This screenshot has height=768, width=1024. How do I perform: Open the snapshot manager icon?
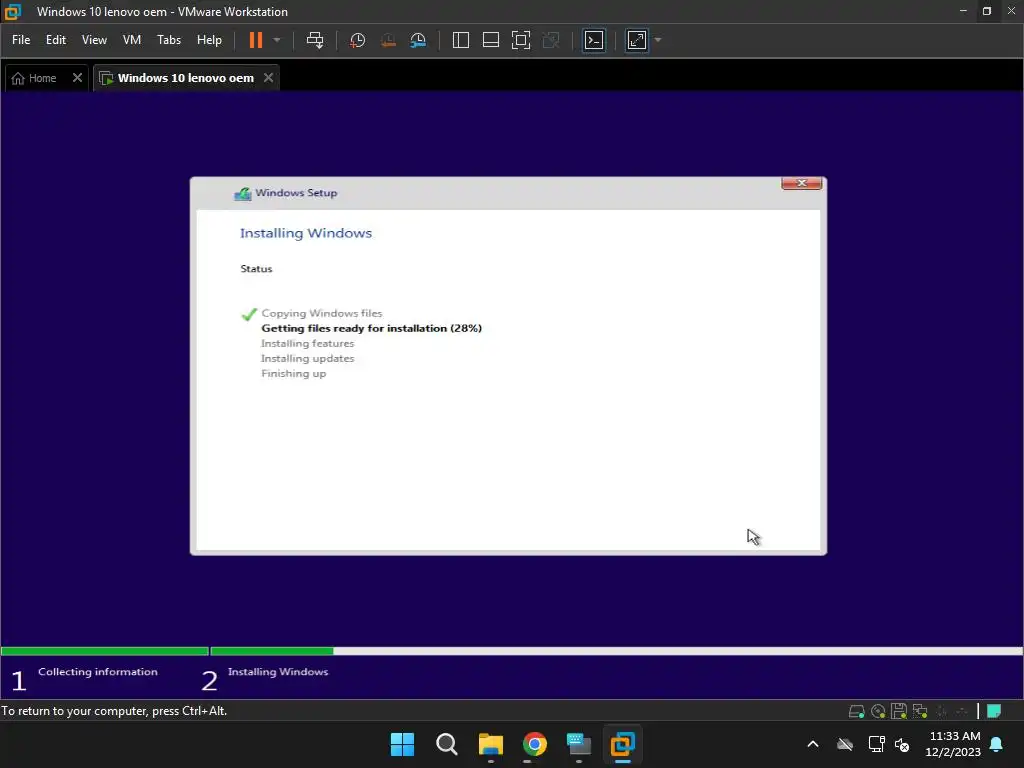click(418, 40)
